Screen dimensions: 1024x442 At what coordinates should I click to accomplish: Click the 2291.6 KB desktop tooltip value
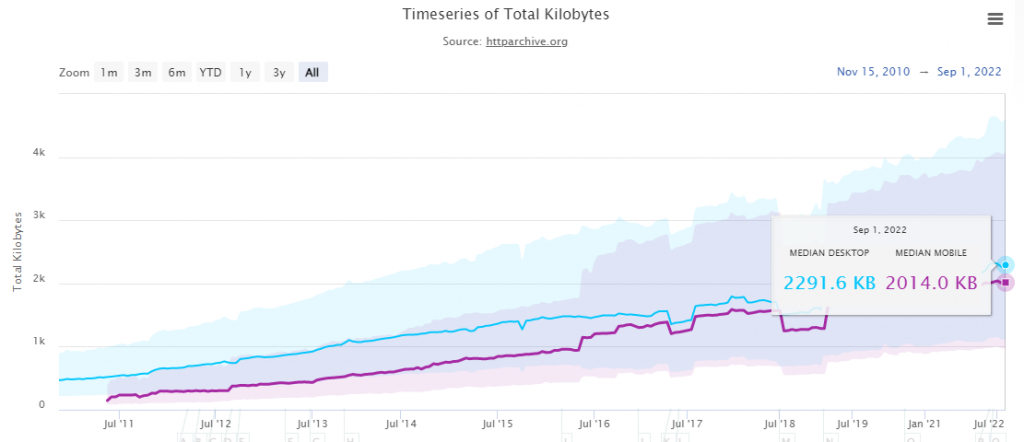(x=829, y=283)
